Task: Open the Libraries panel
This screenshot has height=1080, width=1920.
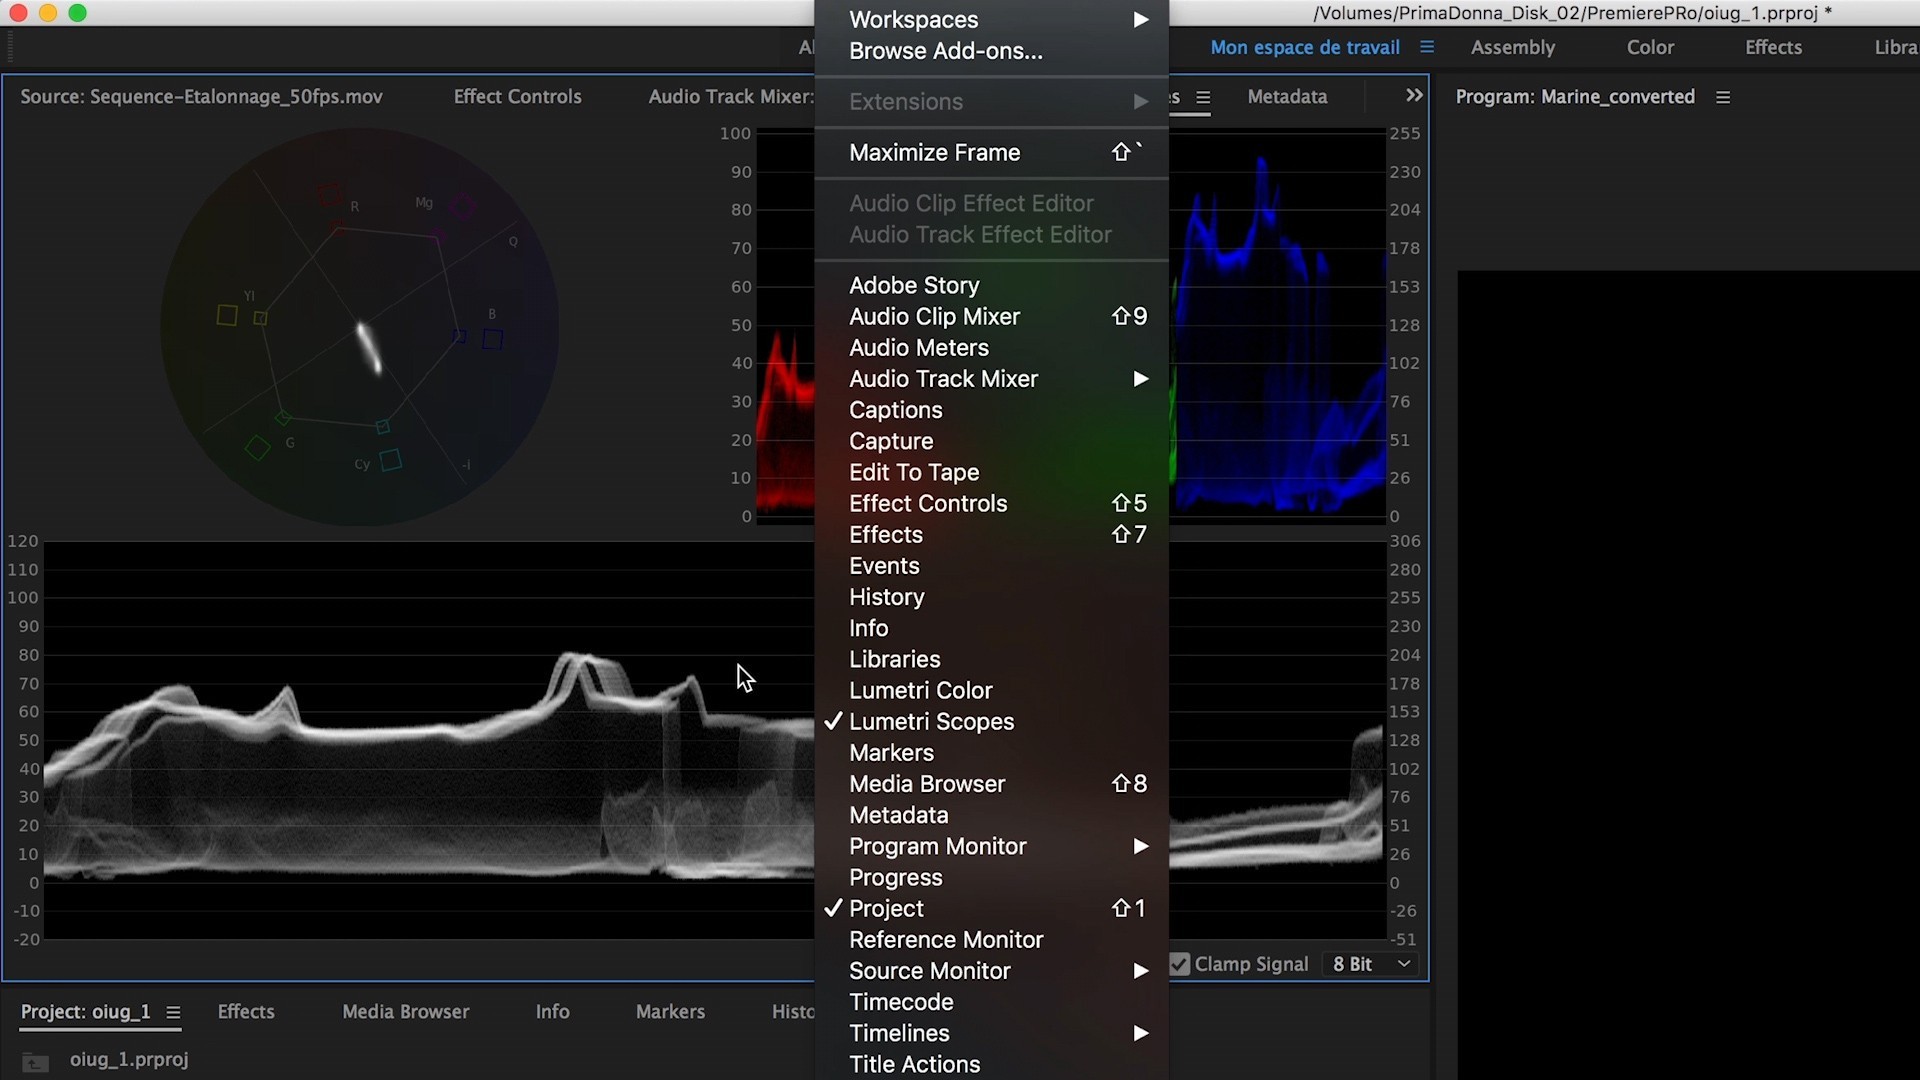Action: point(992,659)
